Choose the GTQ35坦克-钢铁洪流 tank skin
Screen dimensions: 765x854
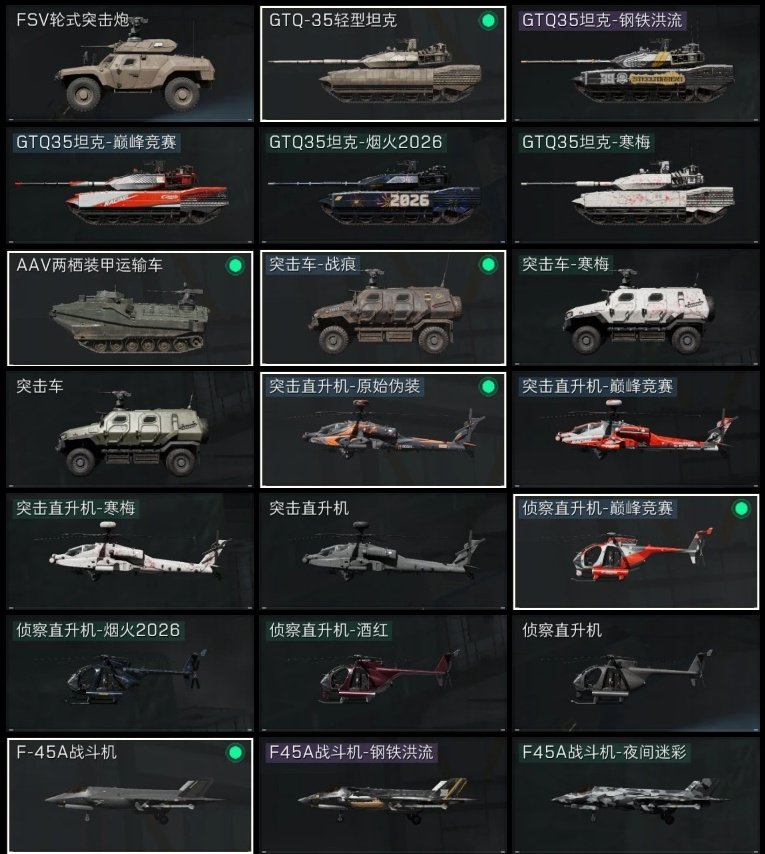pos(636,64)
